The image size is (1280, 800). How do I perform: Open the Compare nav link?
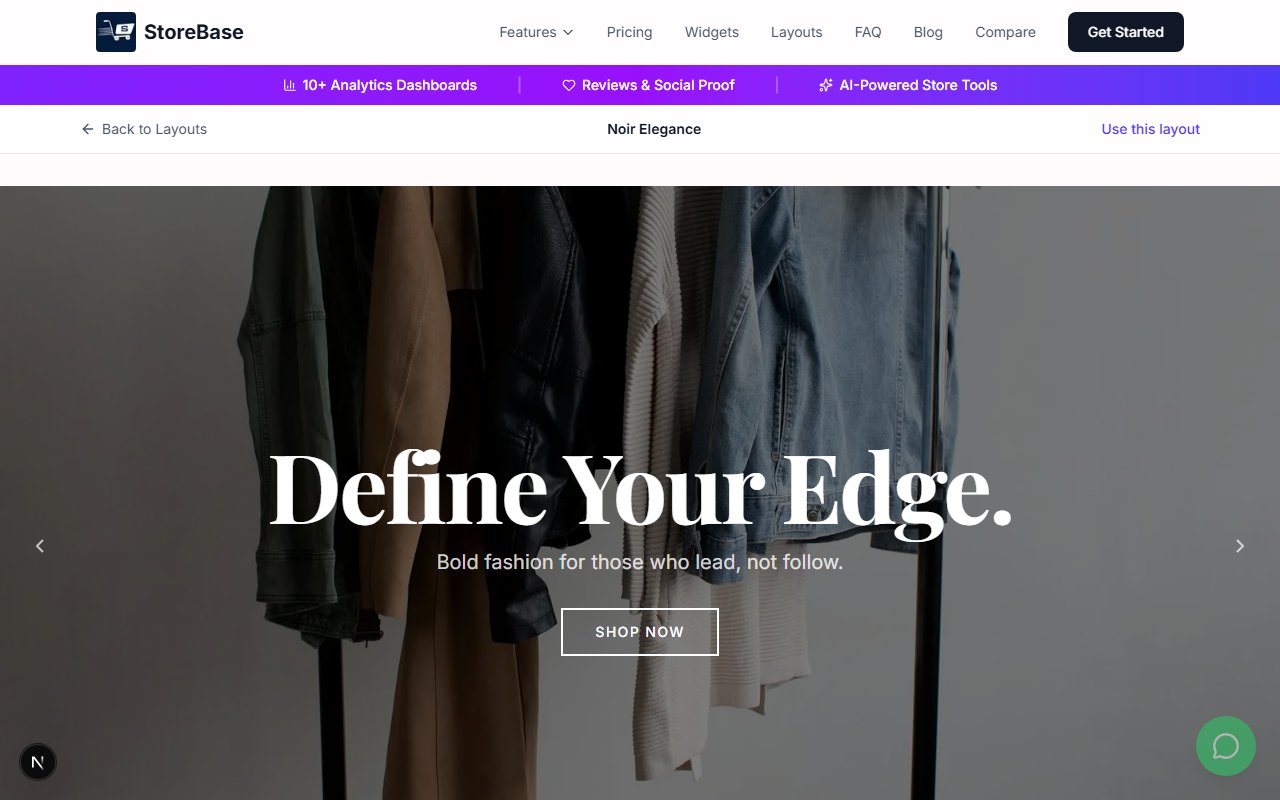click(1005, 32)
